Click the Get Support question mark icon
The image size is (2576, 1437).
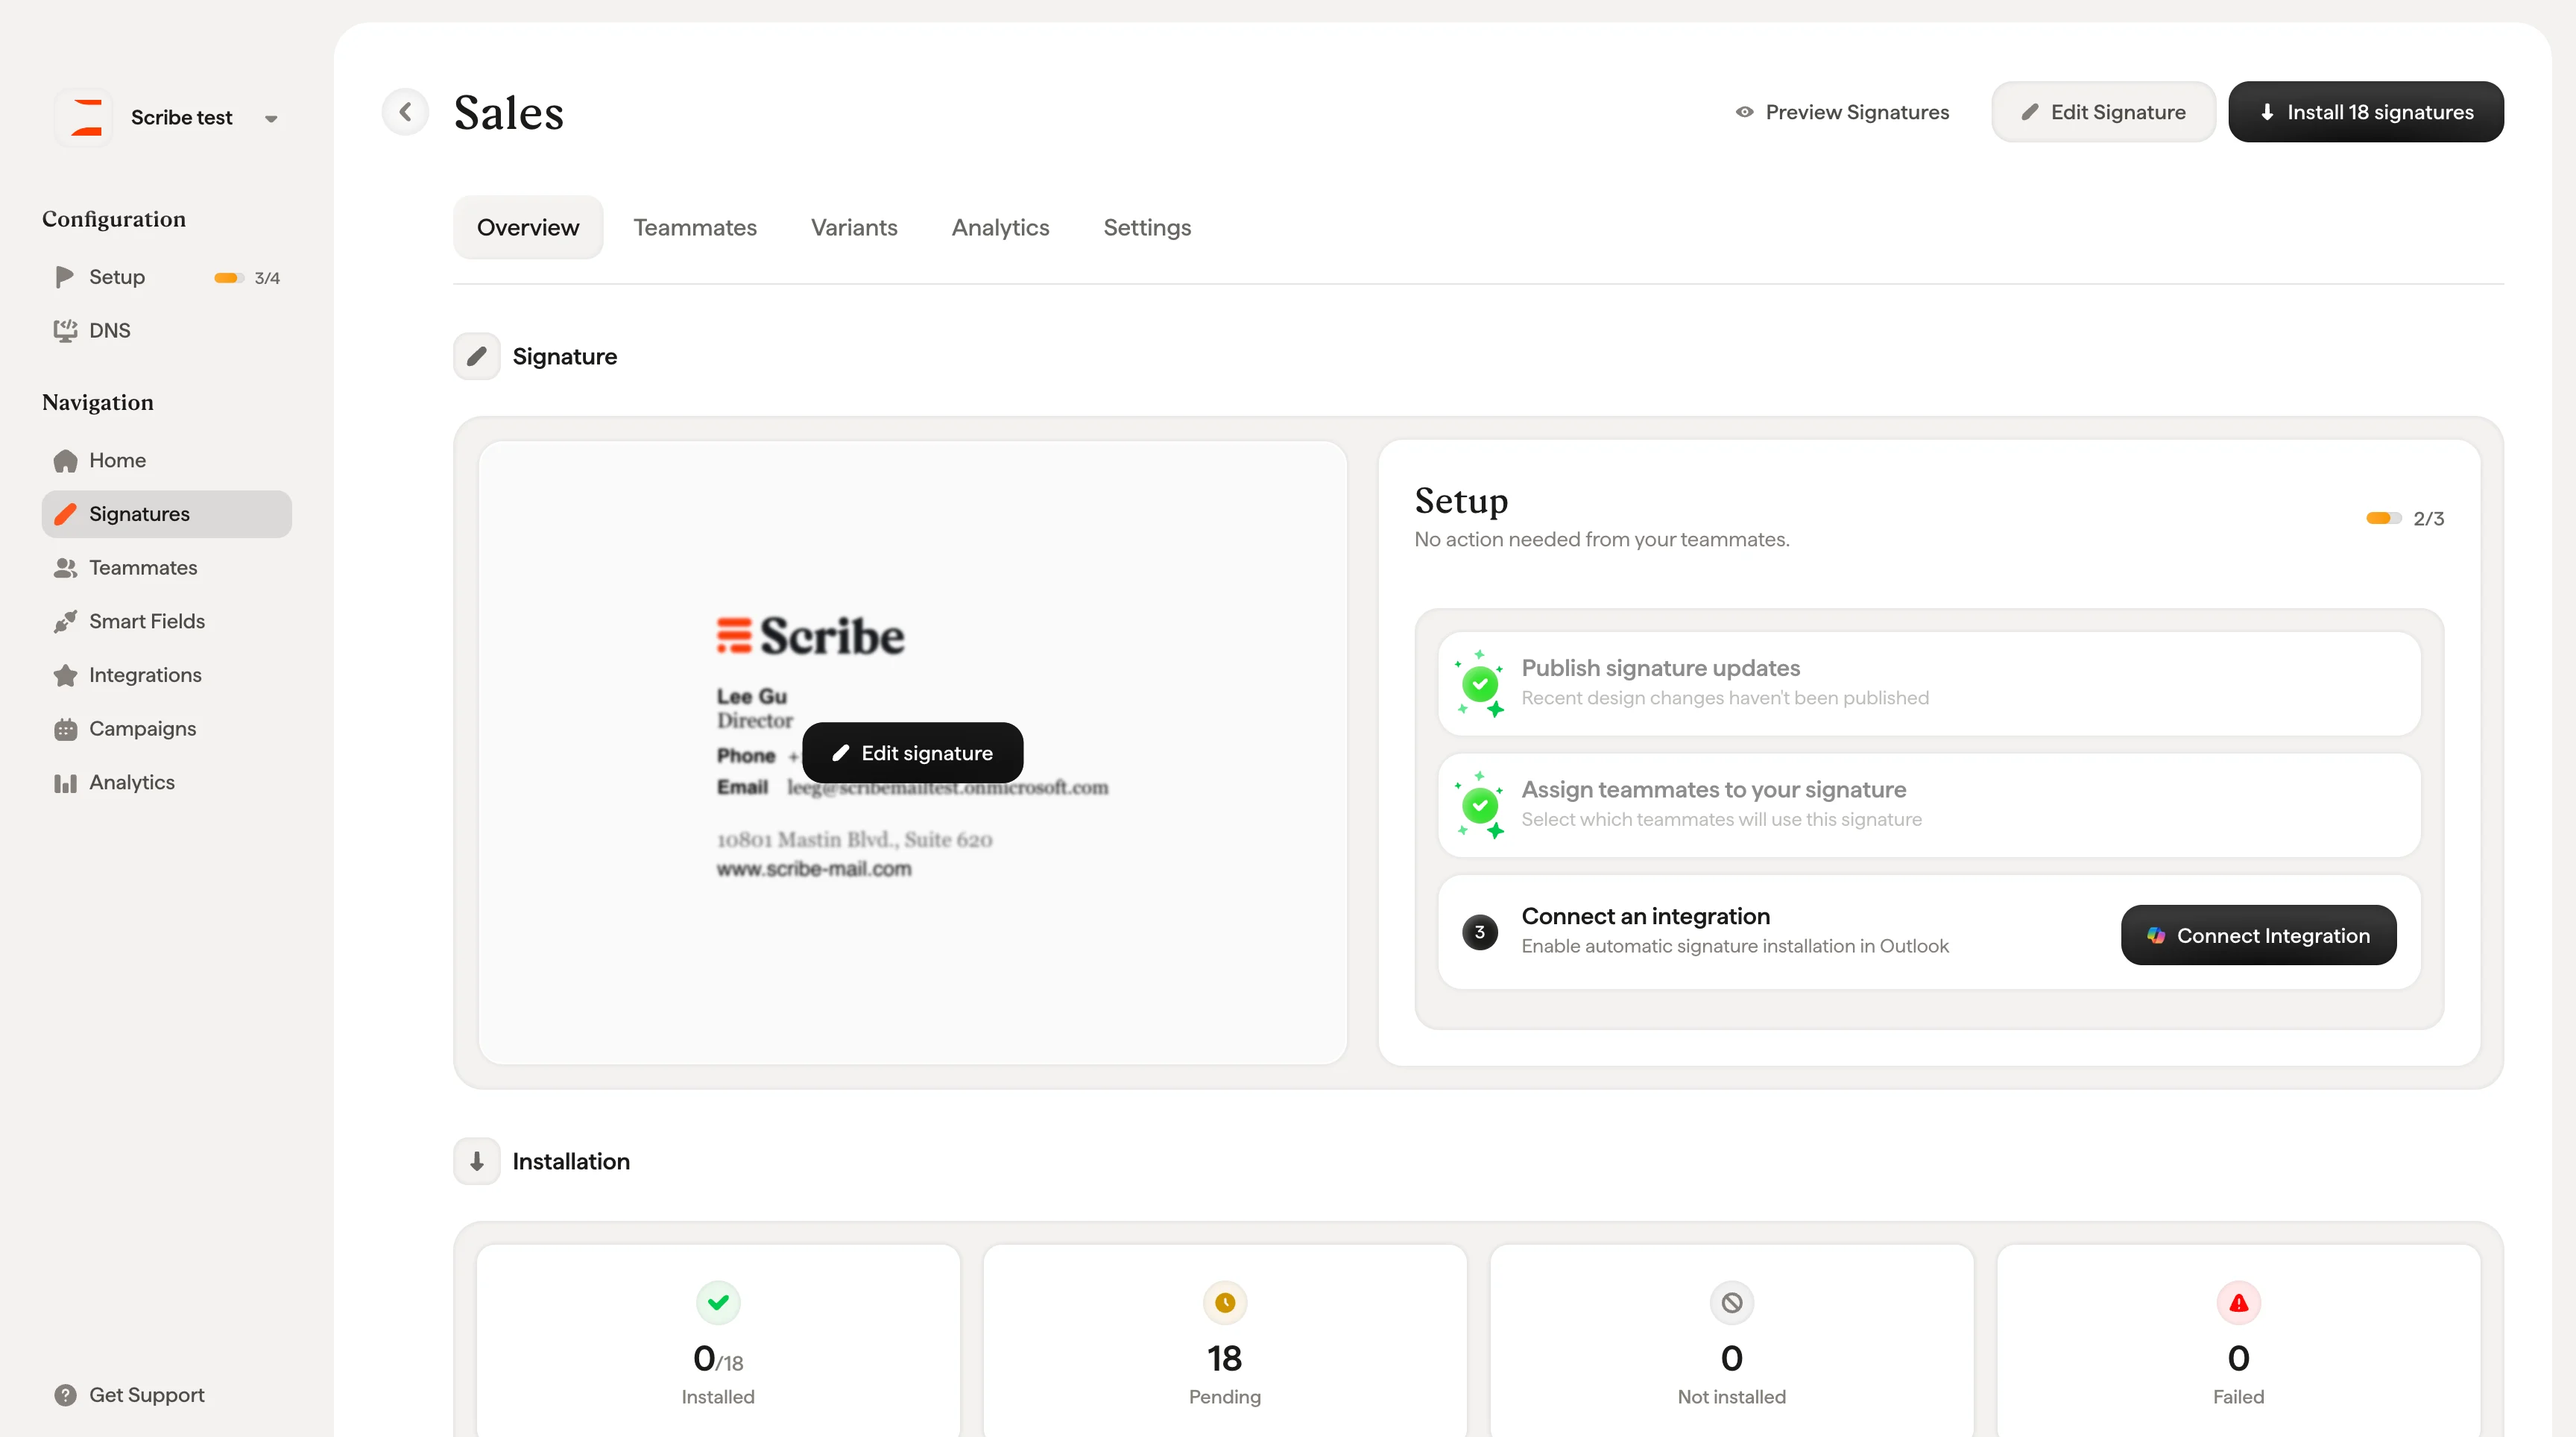[65, 1395]
